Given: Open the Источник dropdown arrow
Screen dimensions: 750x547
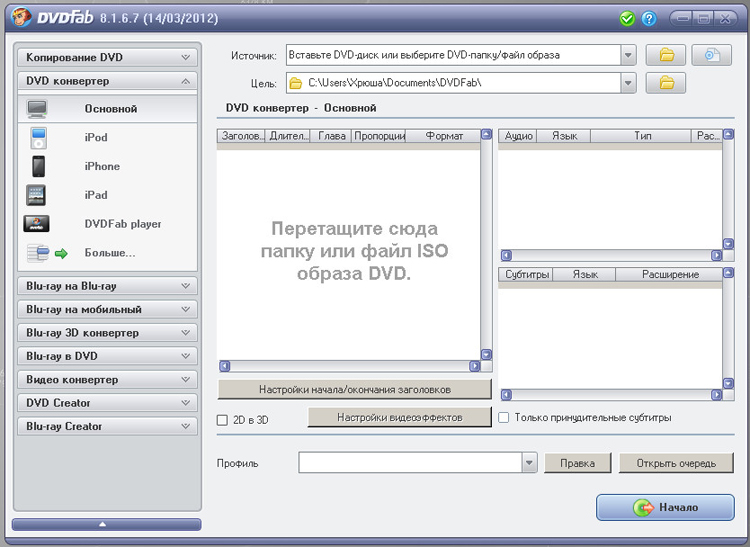Looking at the screenshot, I should point(628,55).
